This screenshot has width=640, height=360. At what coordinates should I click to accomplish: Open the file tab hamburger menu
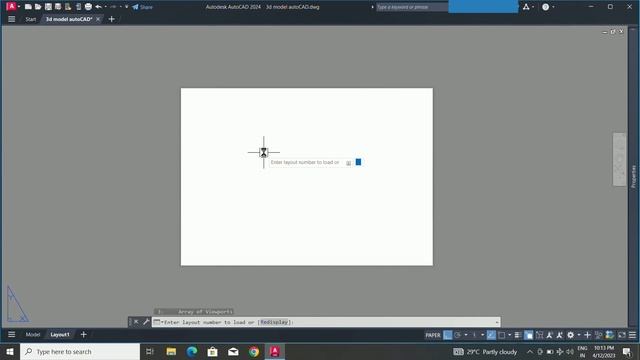click(x=11, y=19)
